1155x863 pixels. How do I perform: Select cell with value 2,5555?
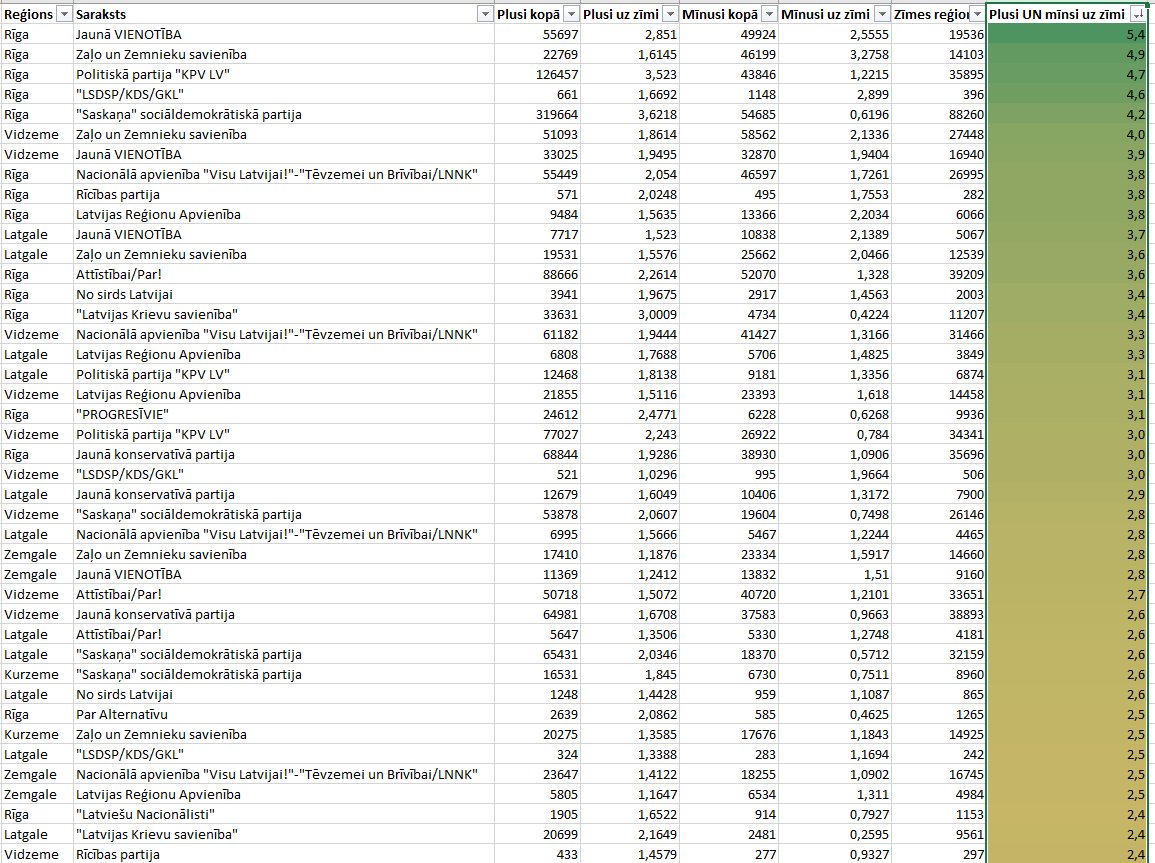coord(835,35)
